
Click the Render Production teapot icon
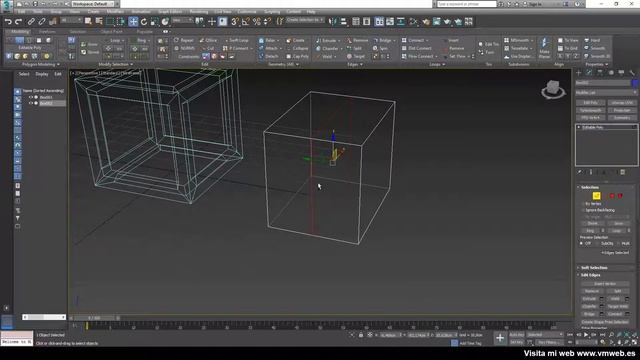447,21
